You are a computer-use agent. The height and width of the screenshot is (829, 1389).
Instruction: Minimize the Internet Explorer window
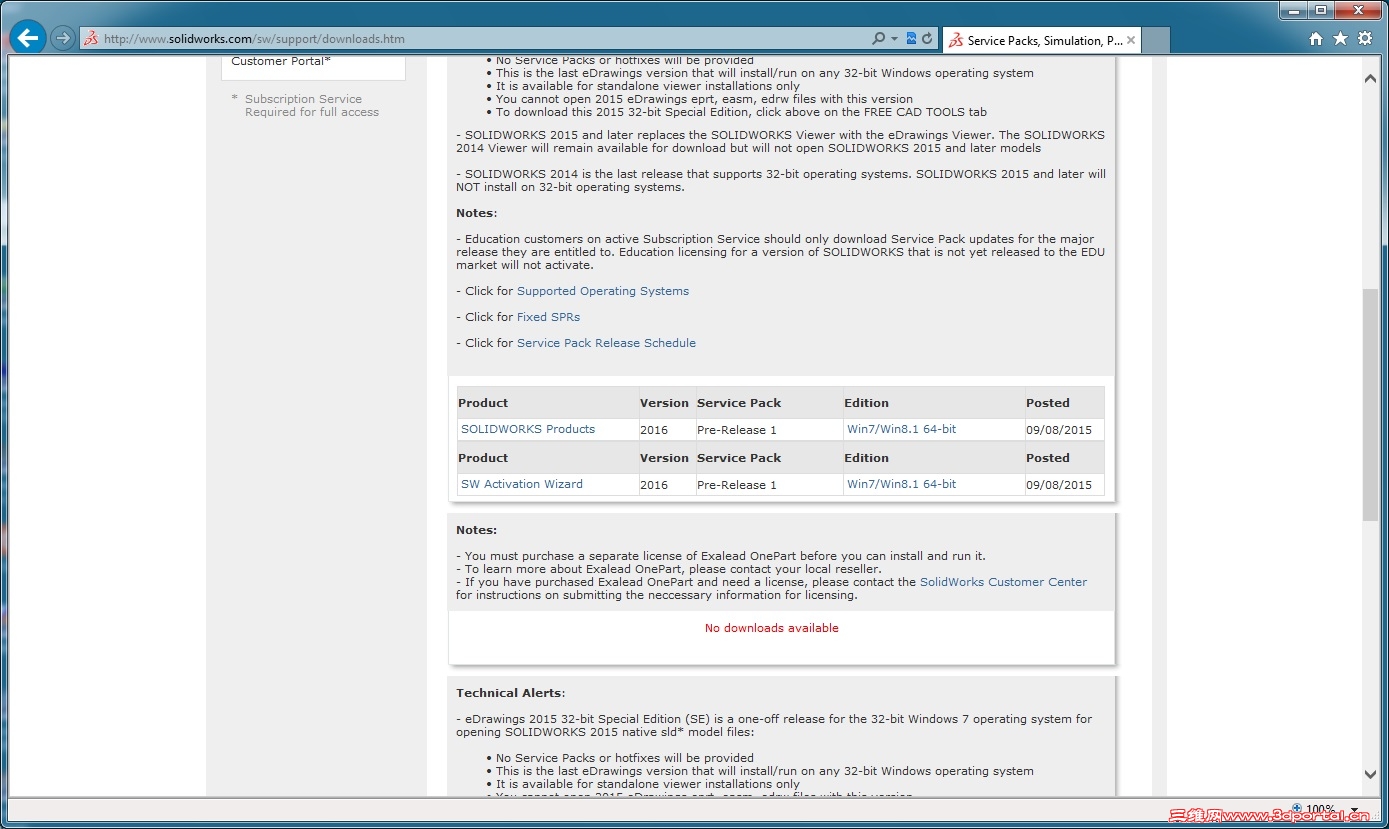coord(1292,10)
